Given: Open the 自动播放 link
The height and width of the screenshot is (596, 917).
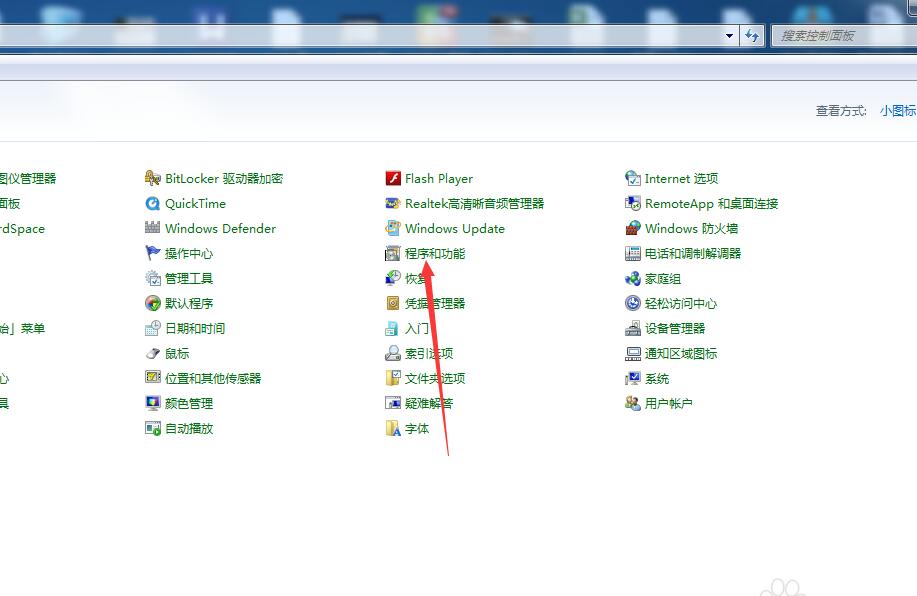Looking at the screenshot, I should click(189, 429).
